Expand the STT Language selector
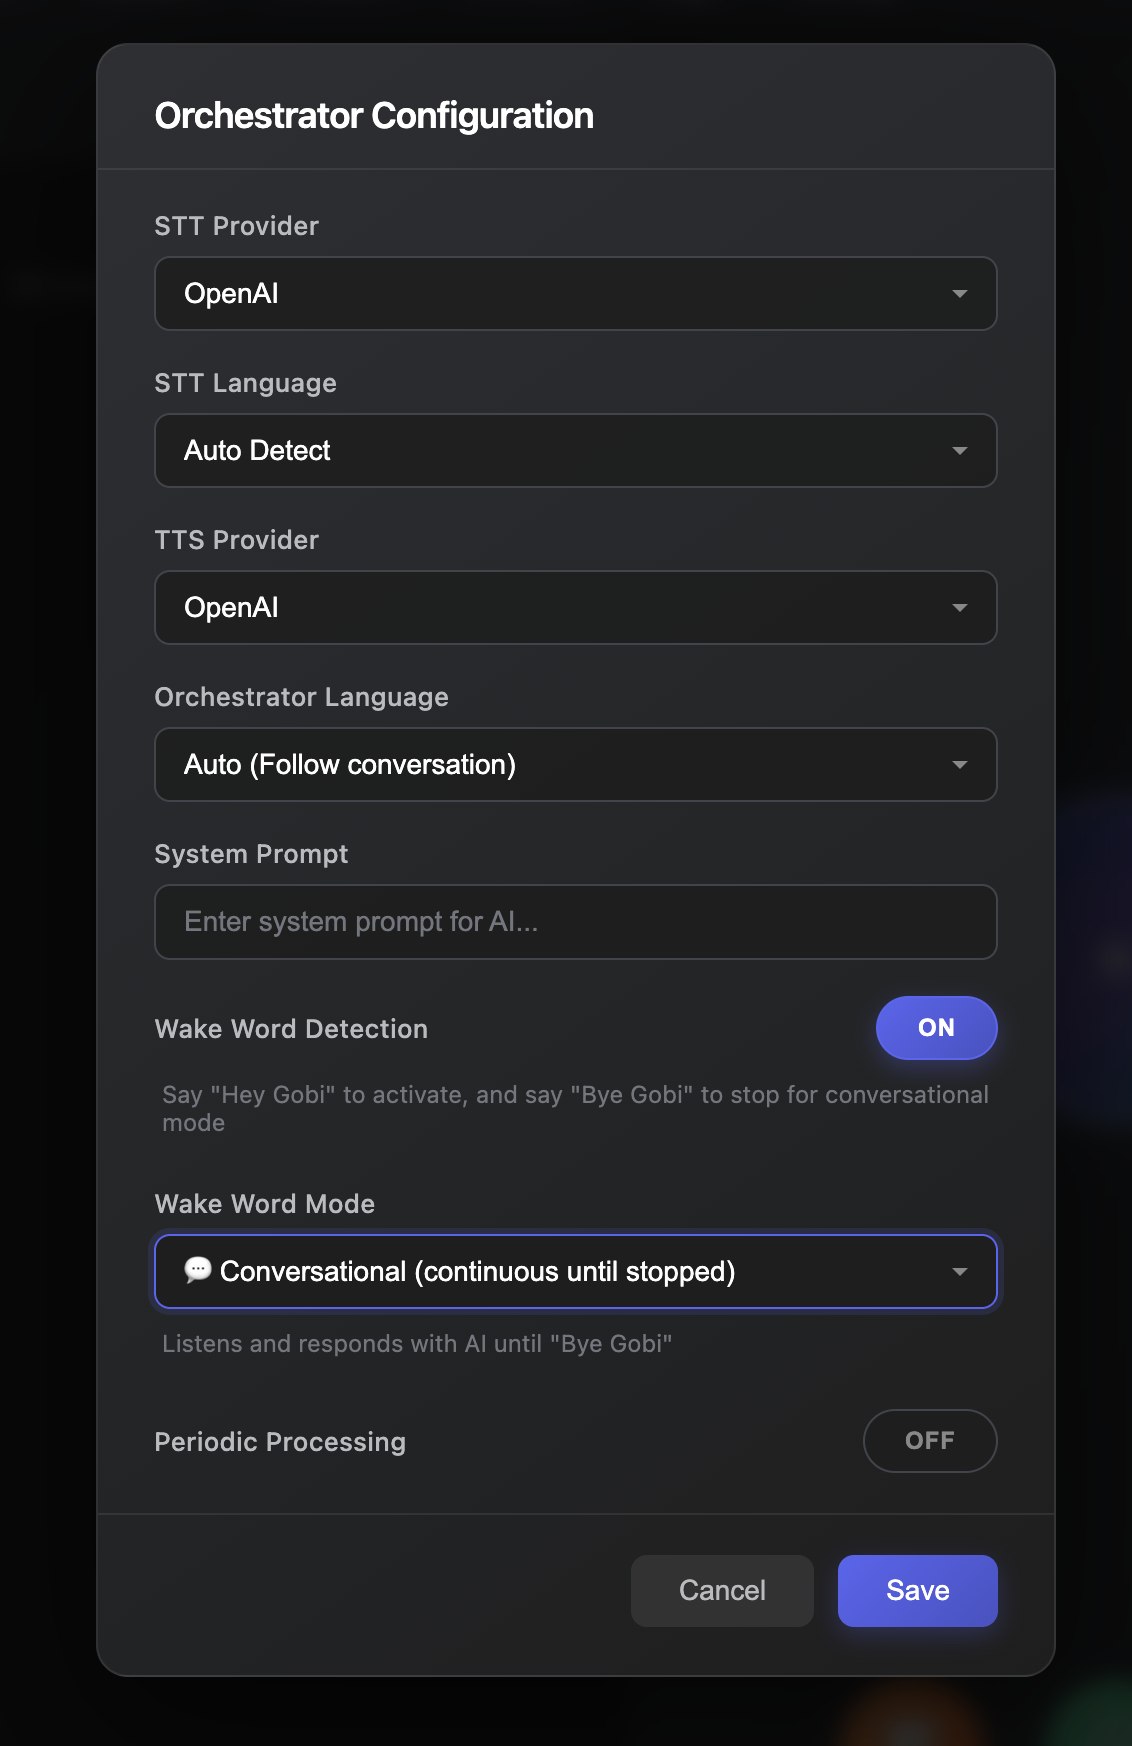 [575, 450]
